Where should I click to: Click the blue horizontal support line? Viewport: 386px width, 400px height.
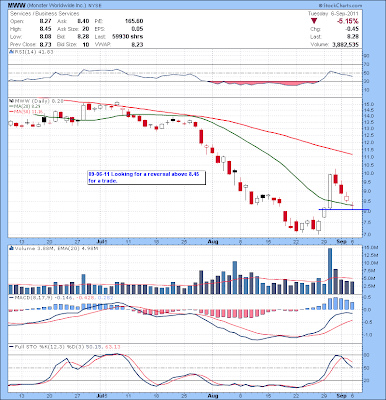click(x=344, y=210)
